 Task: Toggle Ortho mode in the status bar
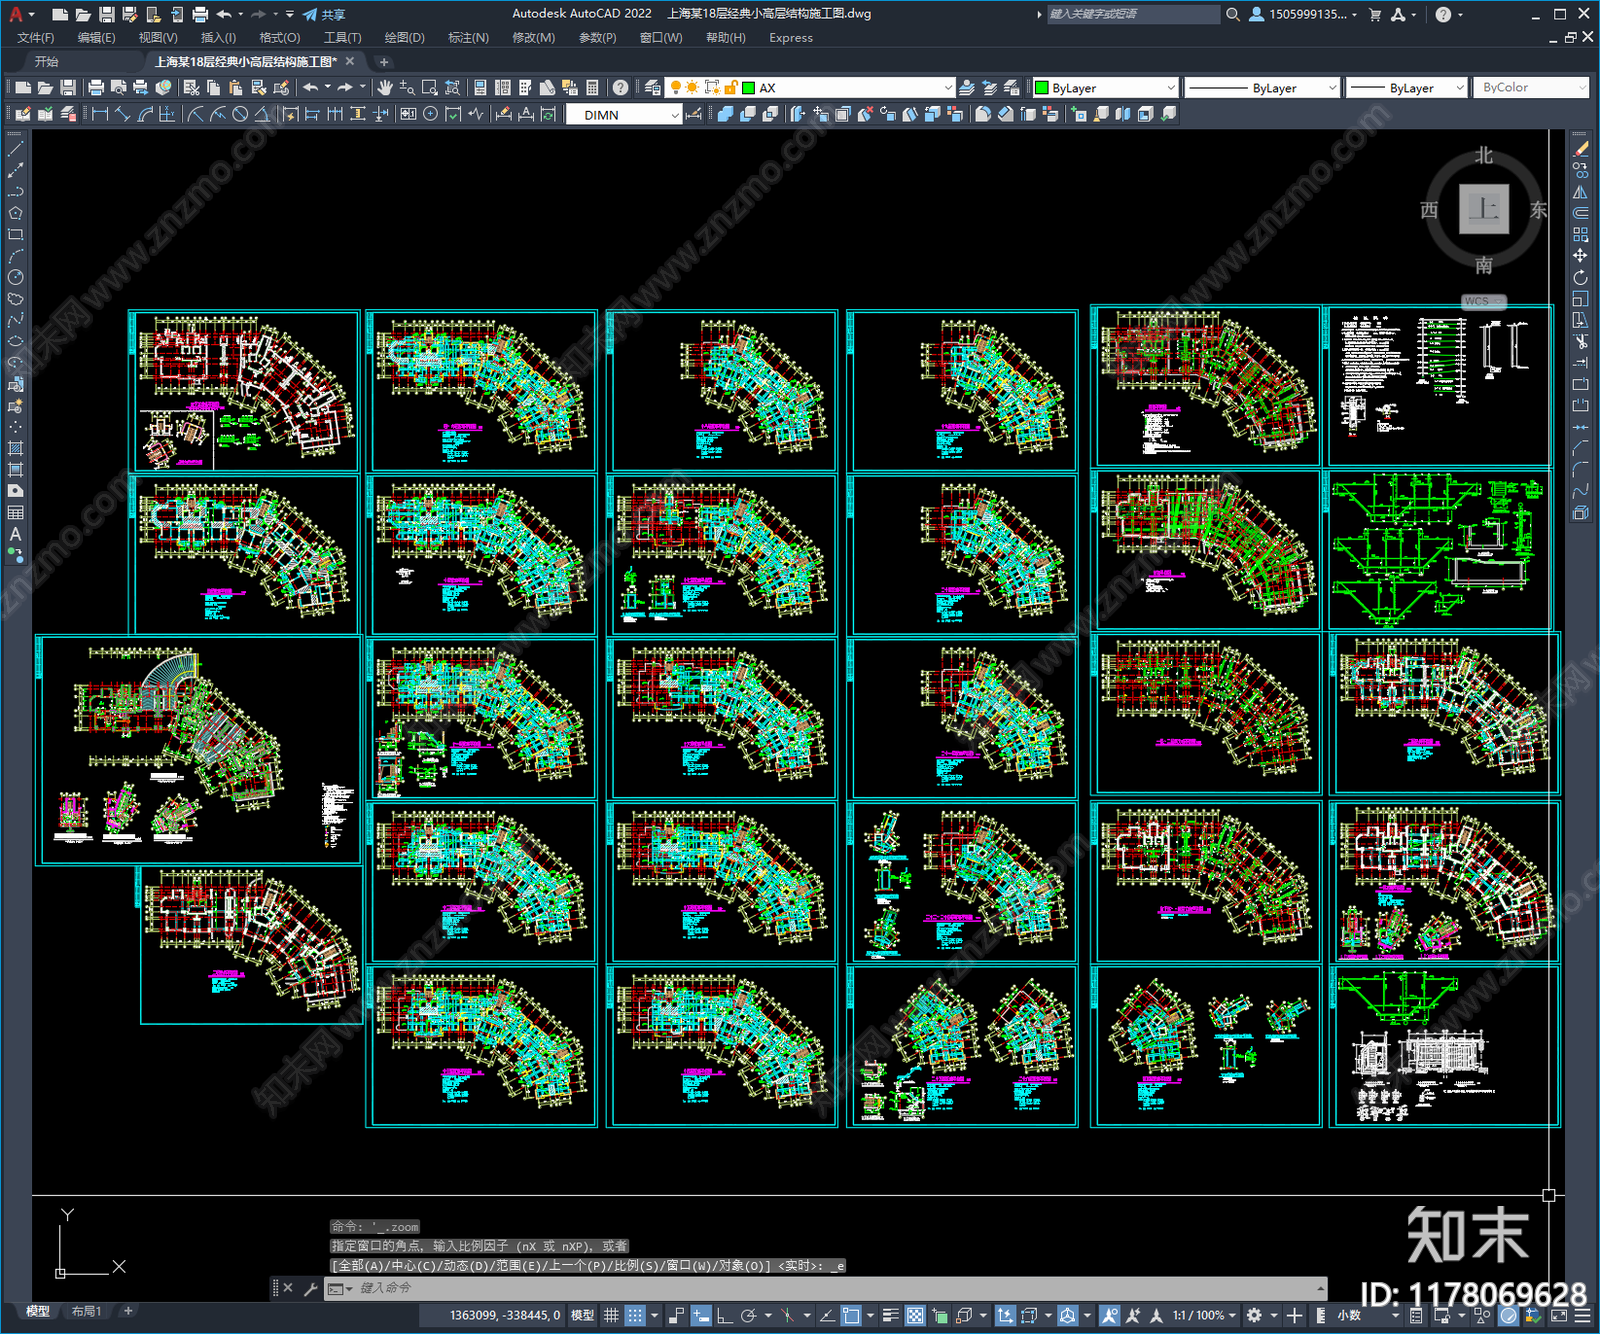[724, 1315]
